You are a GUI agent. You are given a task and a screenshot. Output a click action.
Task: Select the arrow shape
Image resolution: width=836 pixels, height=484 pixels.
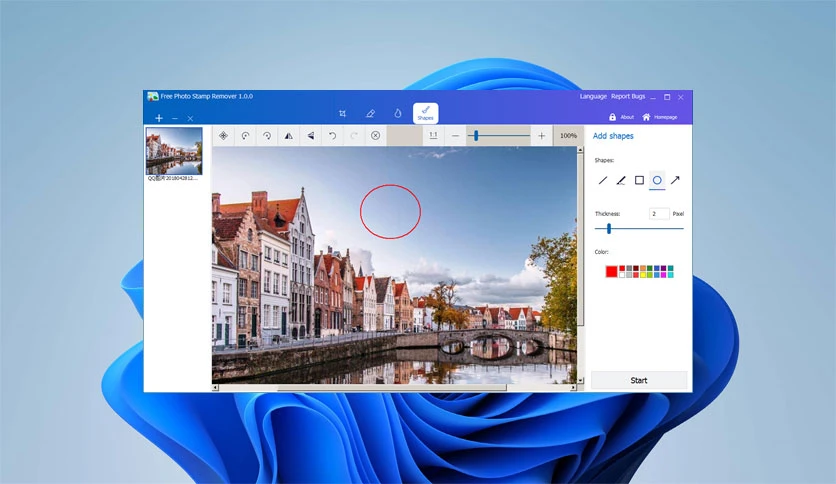coord(675,180)
